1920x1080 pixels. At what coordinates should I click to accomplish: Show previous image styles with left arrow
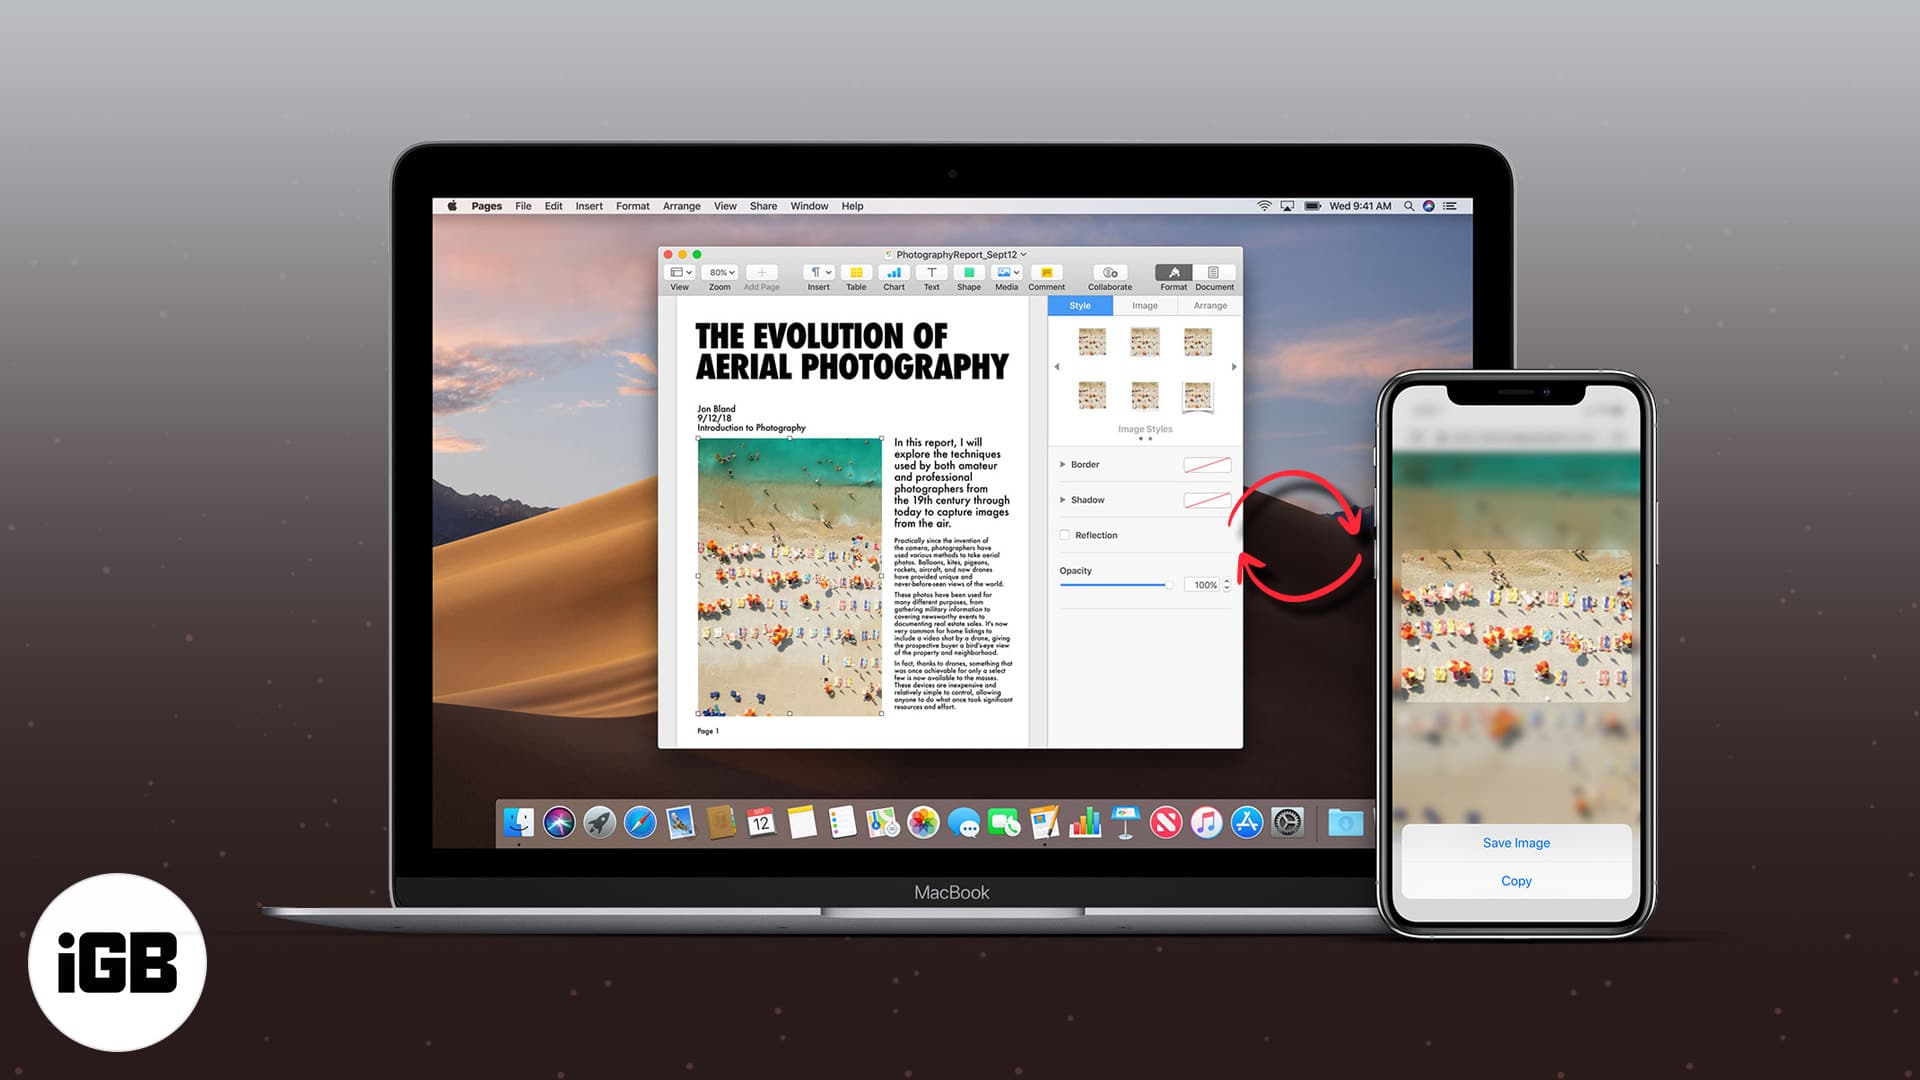click(1057, 367)
